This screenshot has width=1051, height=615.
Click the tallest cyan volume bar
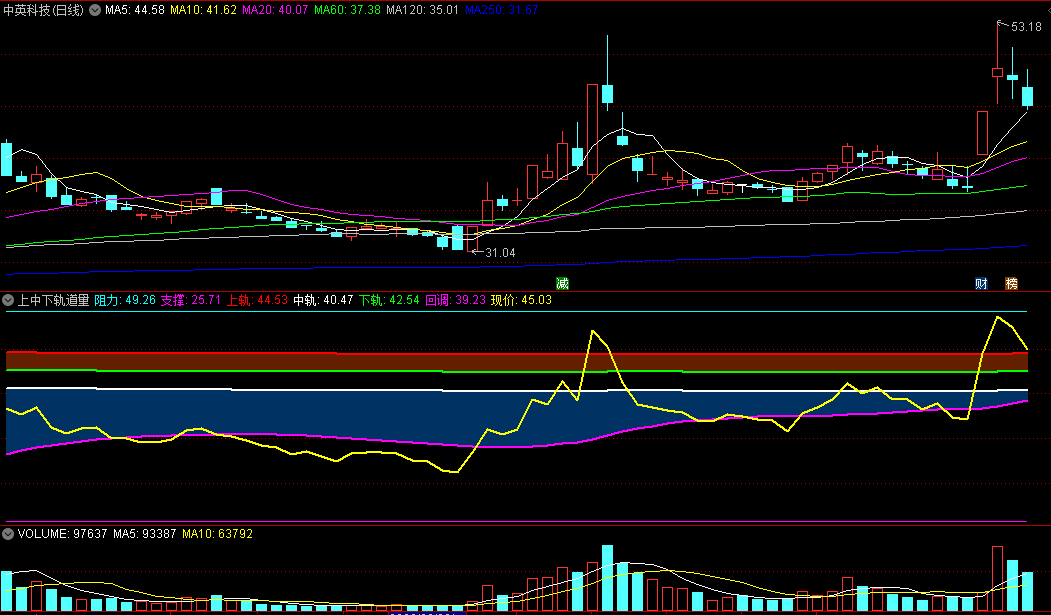pos(607,577)
